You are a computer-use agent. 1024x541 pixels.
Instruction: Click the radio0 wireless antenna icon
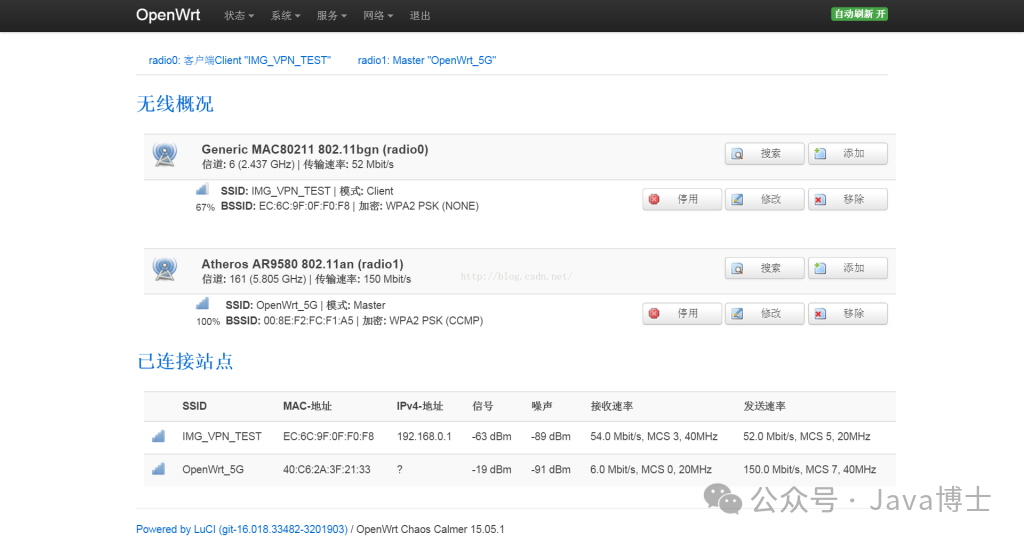pos(165,155)
